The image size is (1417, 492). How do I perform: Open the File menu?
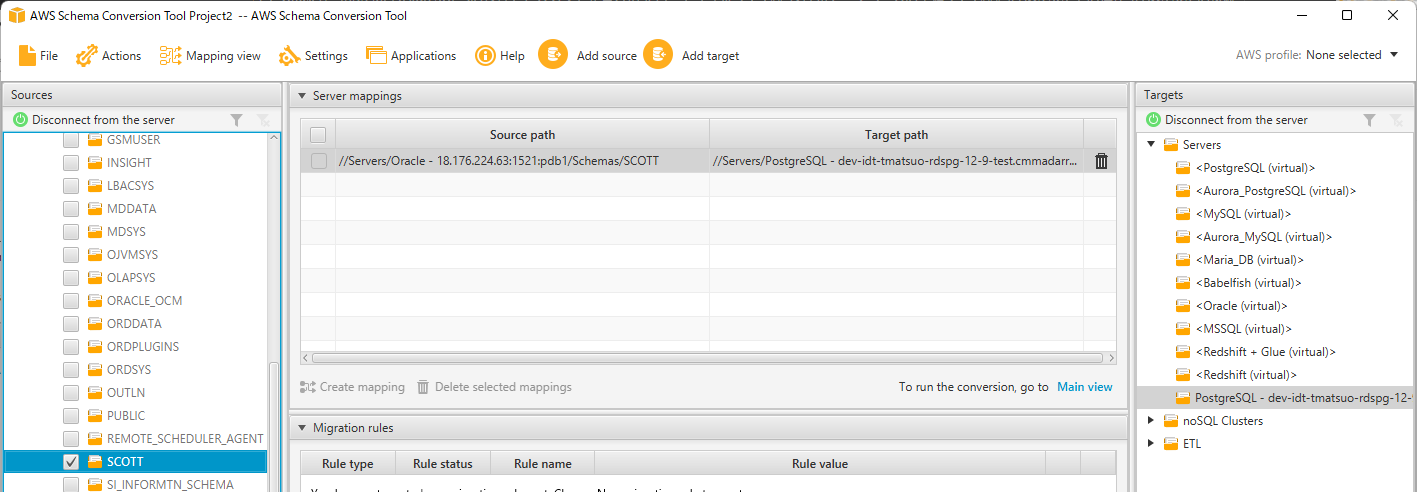point(38,56)
